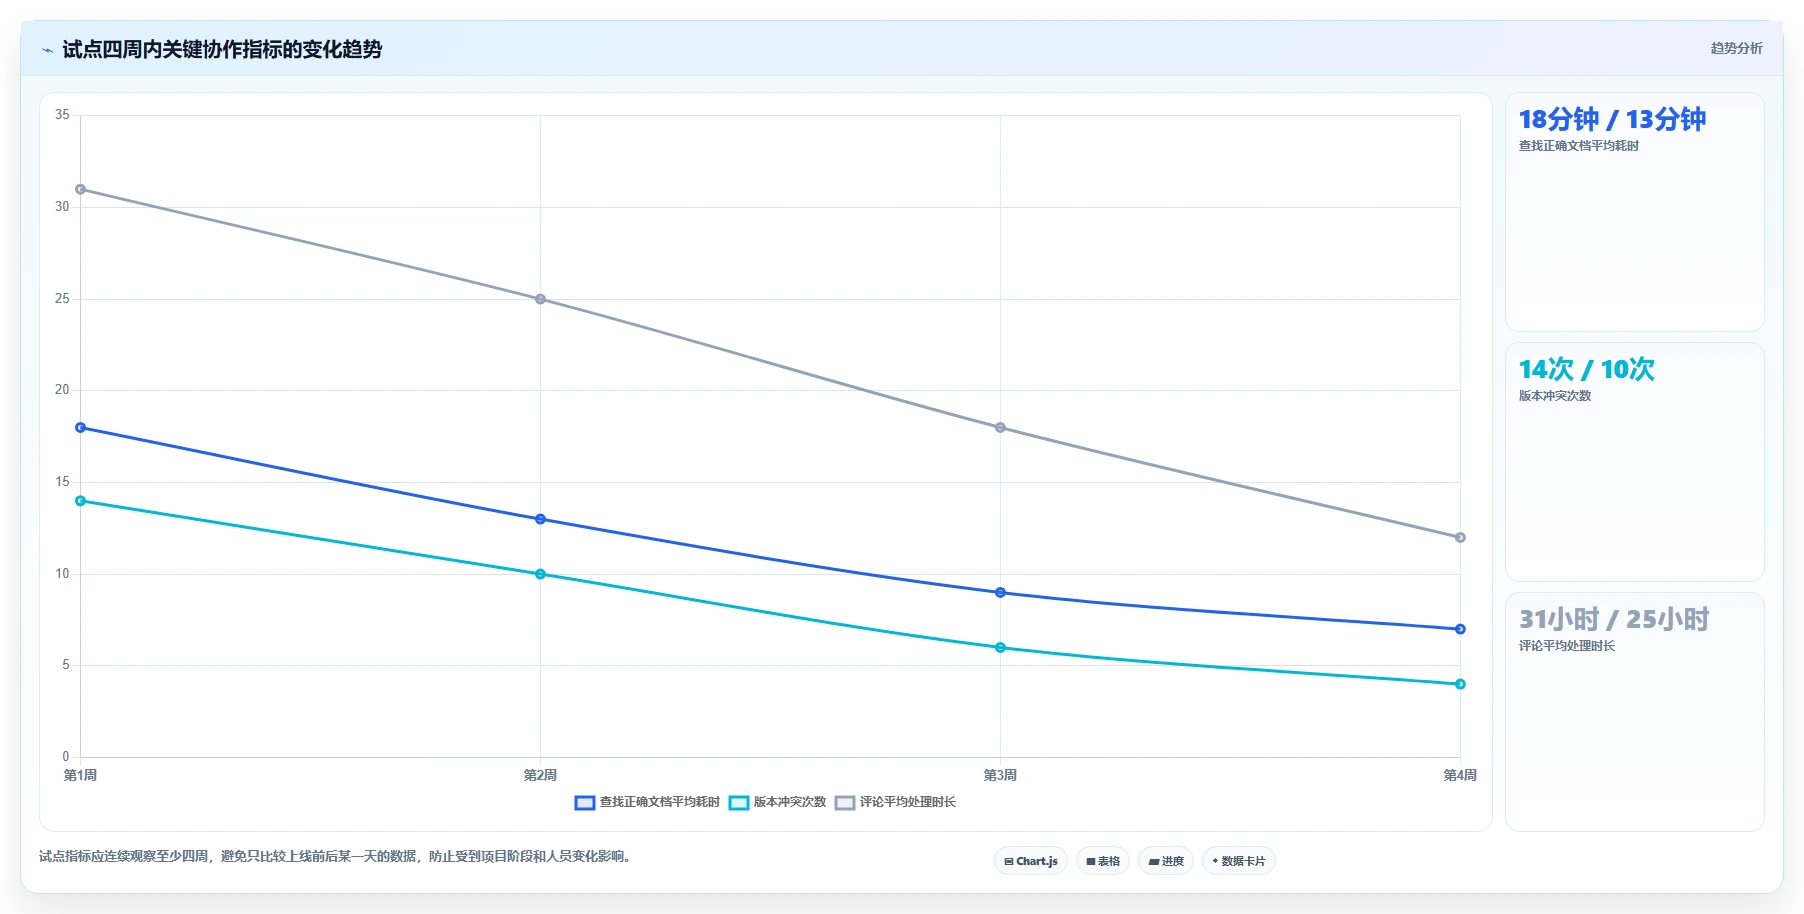Click the Chart.js chip
This screenshot has height=914, width=1804.
(x=1031, y=861)
